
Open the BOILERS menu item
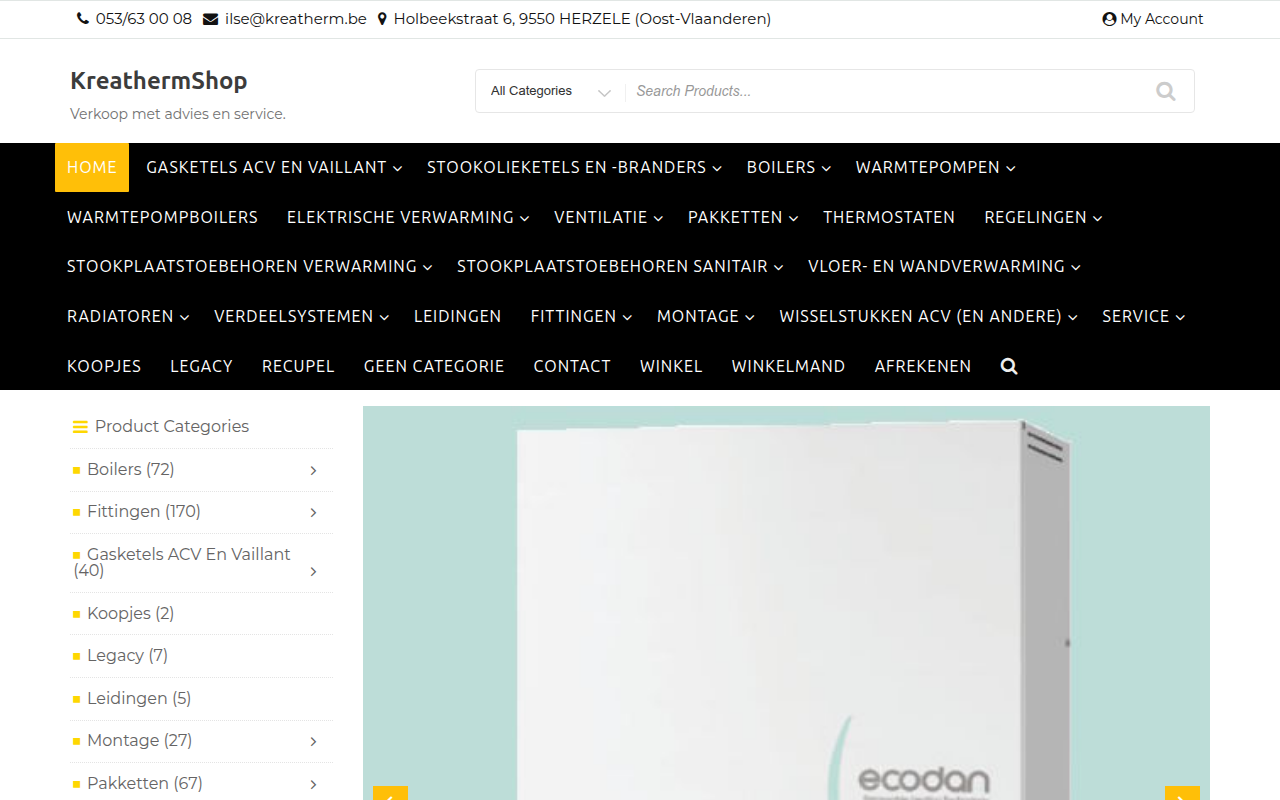(788, 167)
